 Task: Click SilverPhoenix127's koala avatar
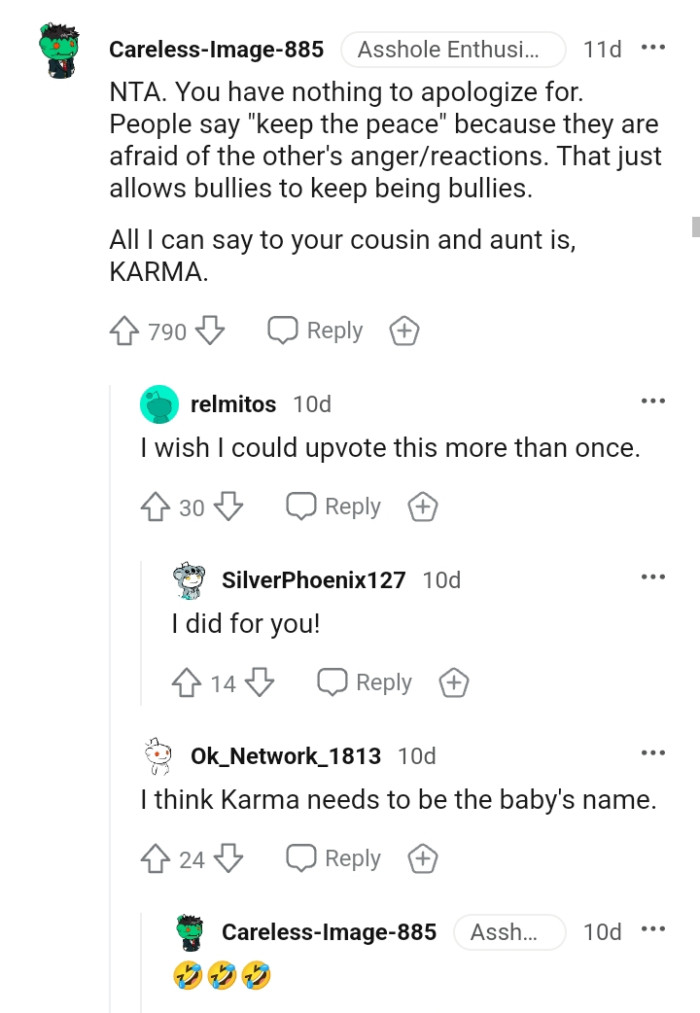189,579
